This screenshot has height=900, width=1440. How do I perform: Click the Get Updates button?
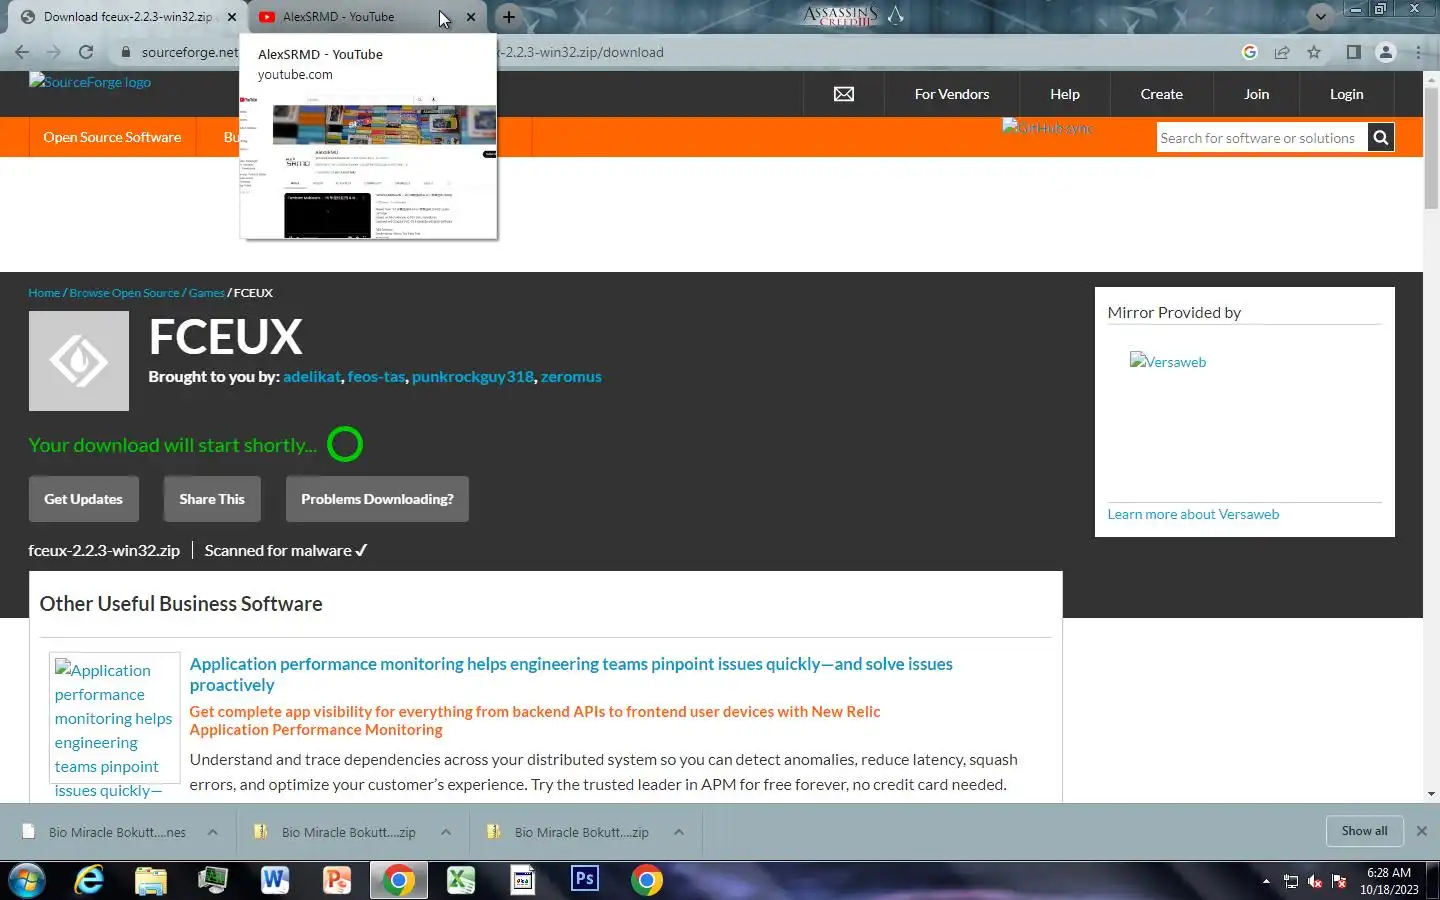[x=83, y=499]
